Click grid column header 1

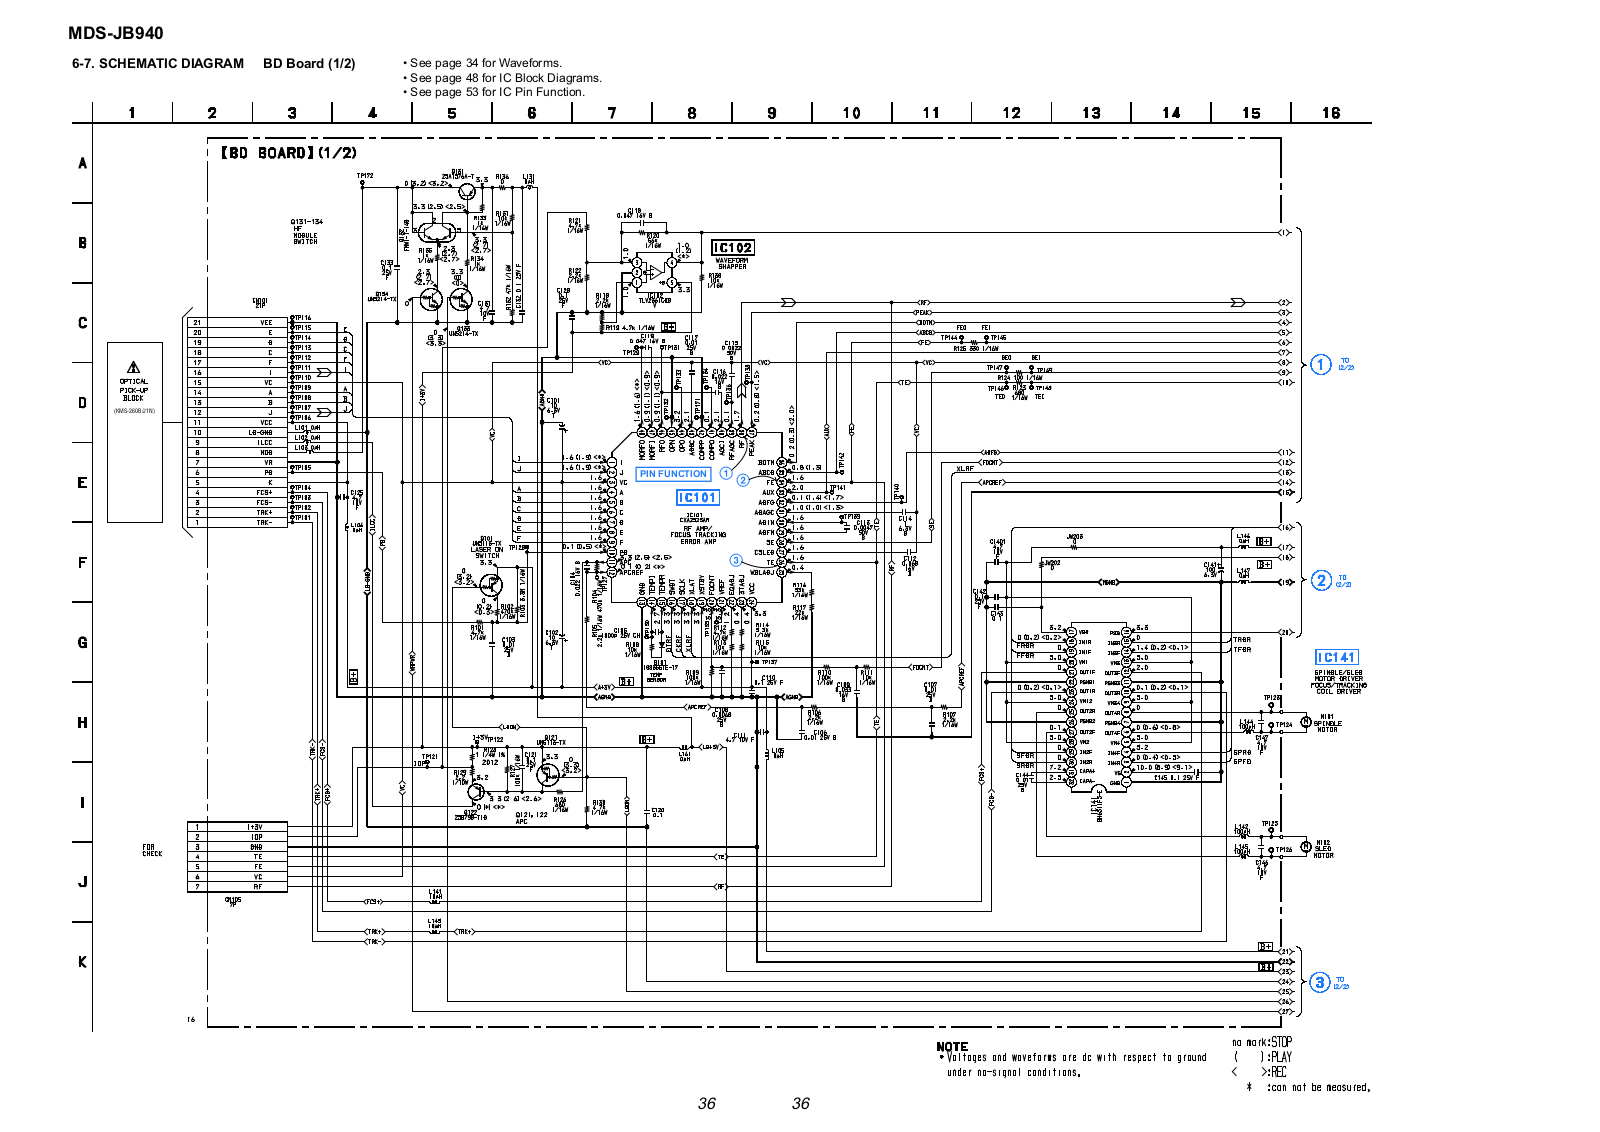click(x=132, y=113)
